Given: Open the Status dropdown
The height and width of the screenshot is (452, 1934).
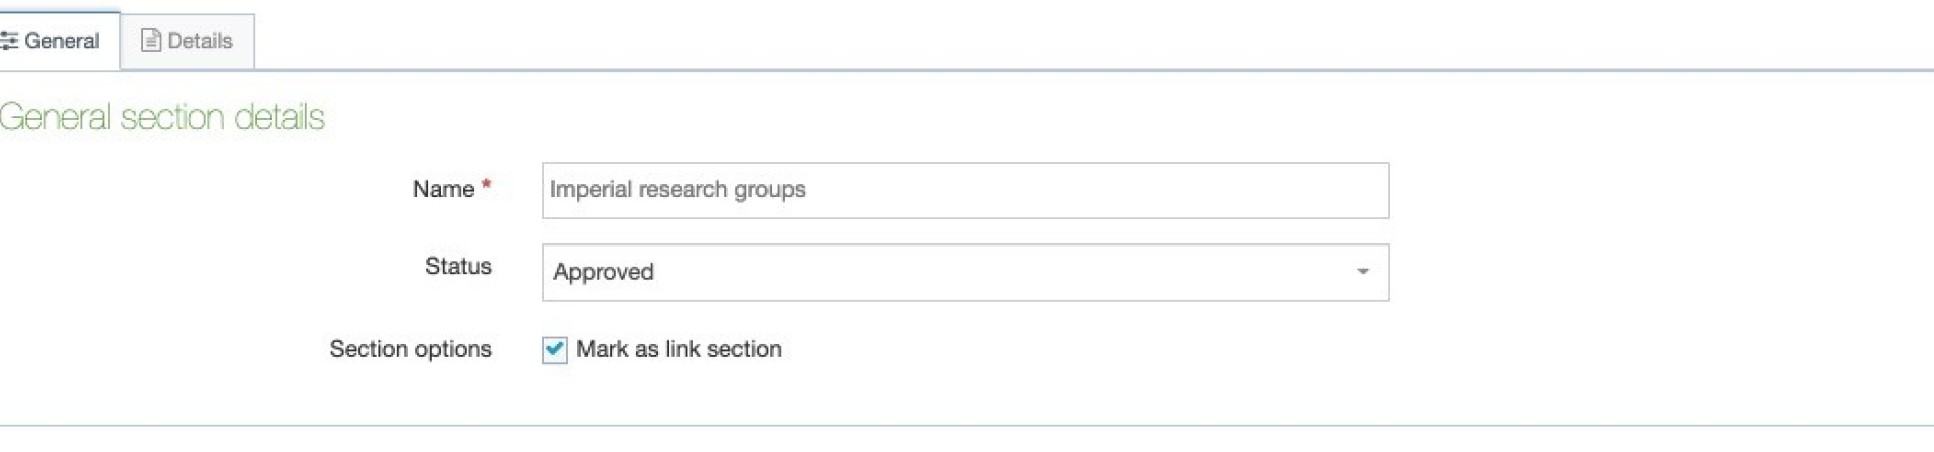Looking at the screenshot, I should tap(964, 272).
